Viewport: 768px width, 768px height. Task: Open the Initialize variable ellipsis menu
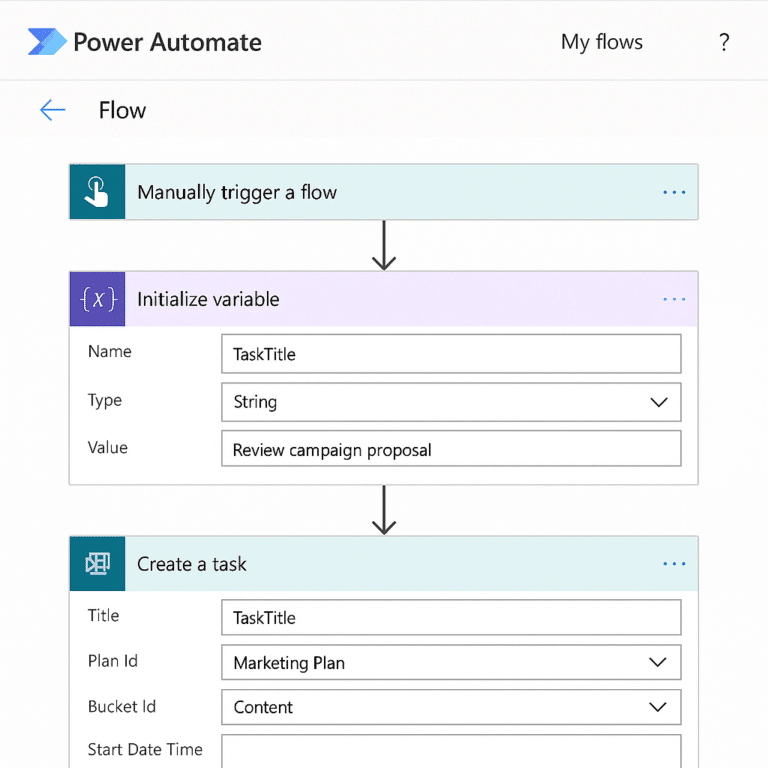[674, 299]
